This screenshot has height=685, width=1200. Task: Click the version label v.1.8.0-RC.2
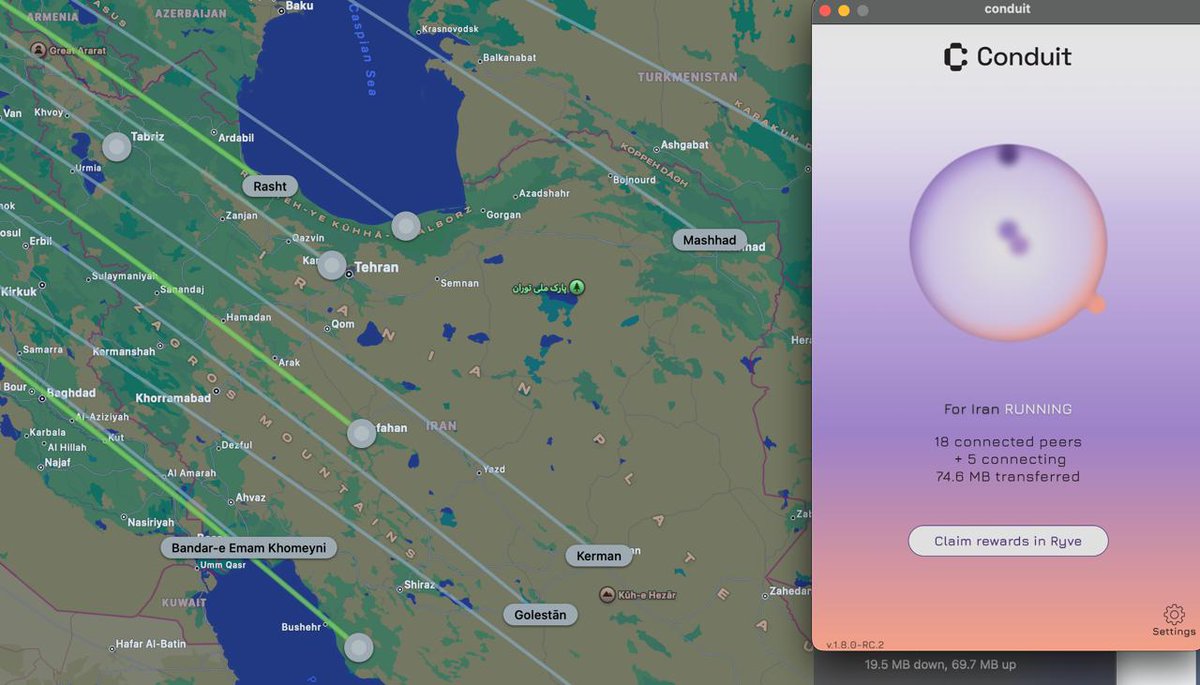[855, 645]
